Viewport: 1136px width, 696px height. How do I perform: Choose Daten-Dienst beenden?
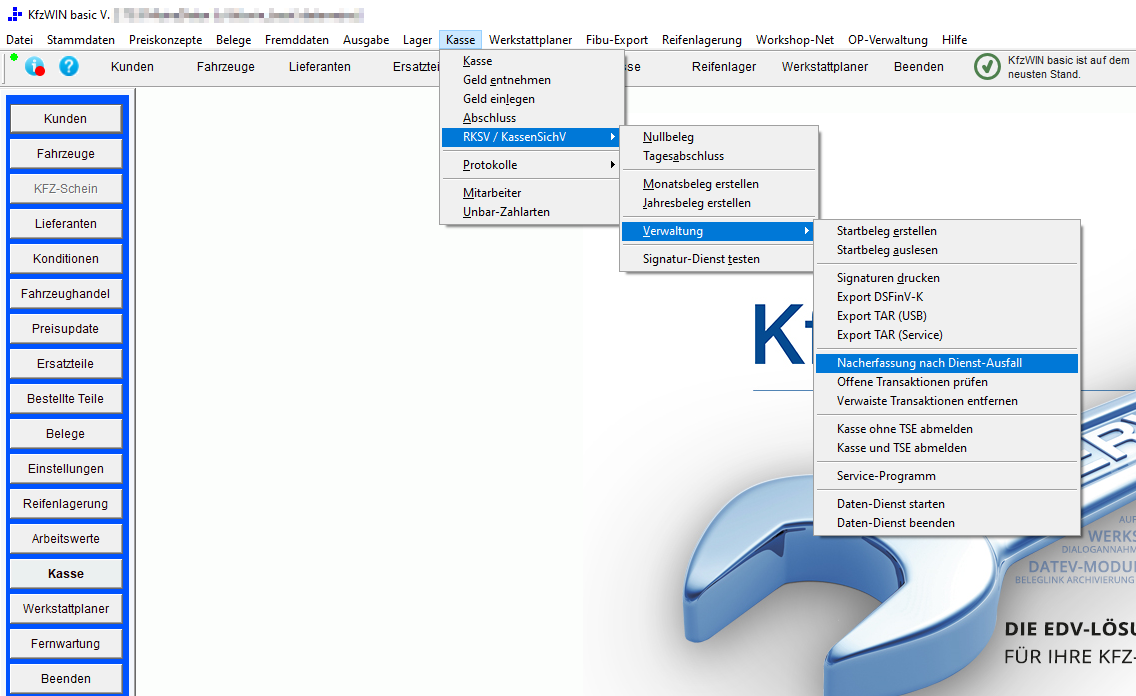coord(946,523)
